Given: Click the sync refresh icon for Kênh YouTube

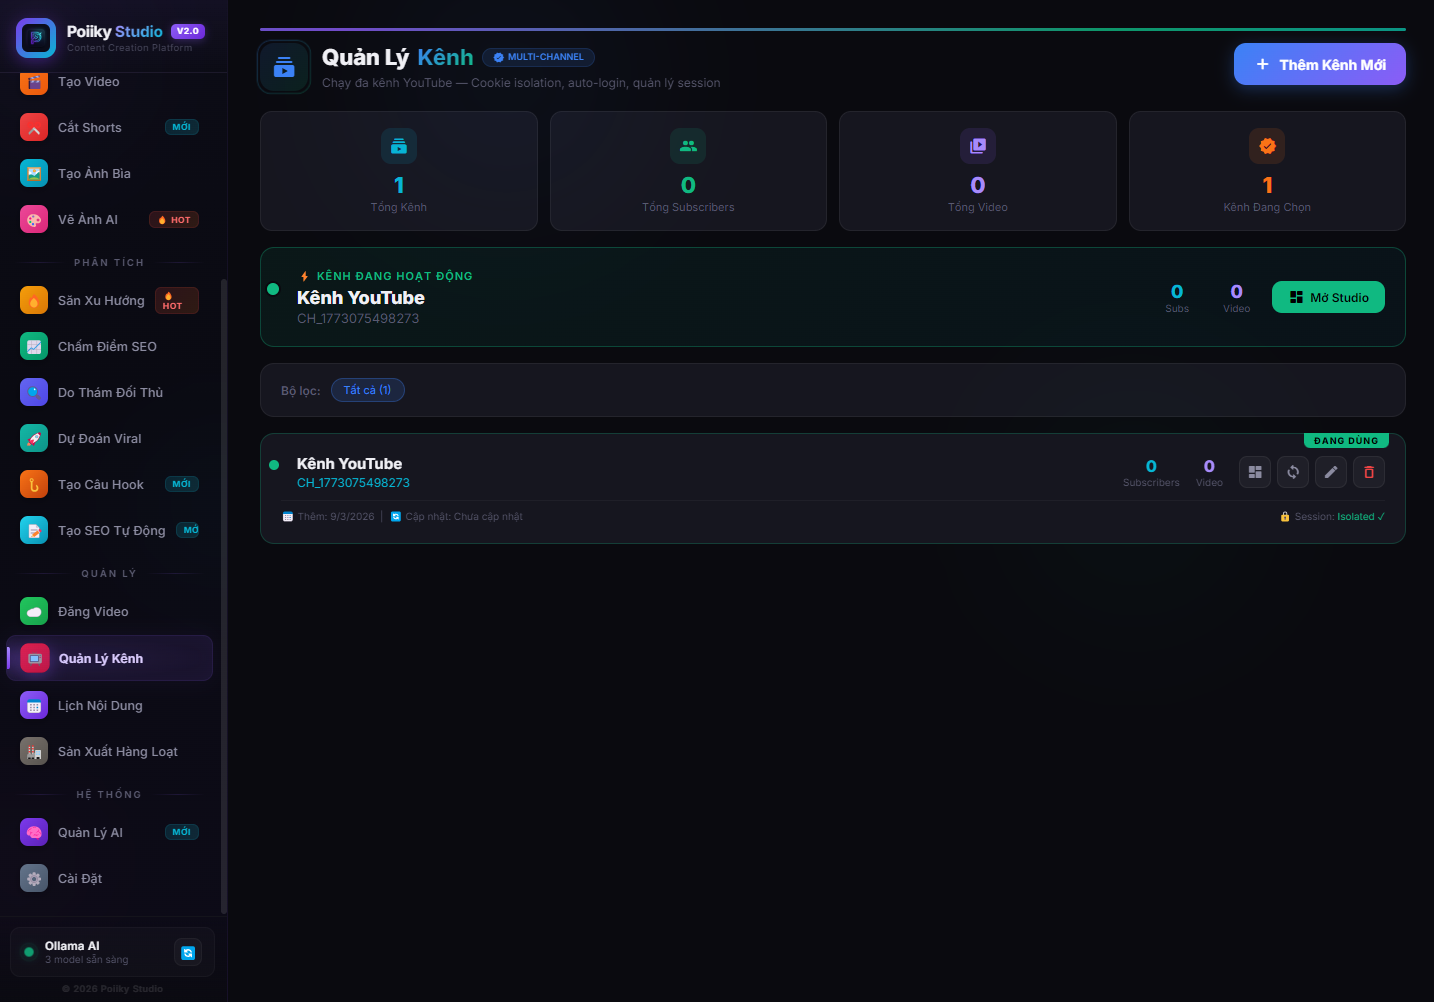Looking at the screenshot, I should [1293, 472].
